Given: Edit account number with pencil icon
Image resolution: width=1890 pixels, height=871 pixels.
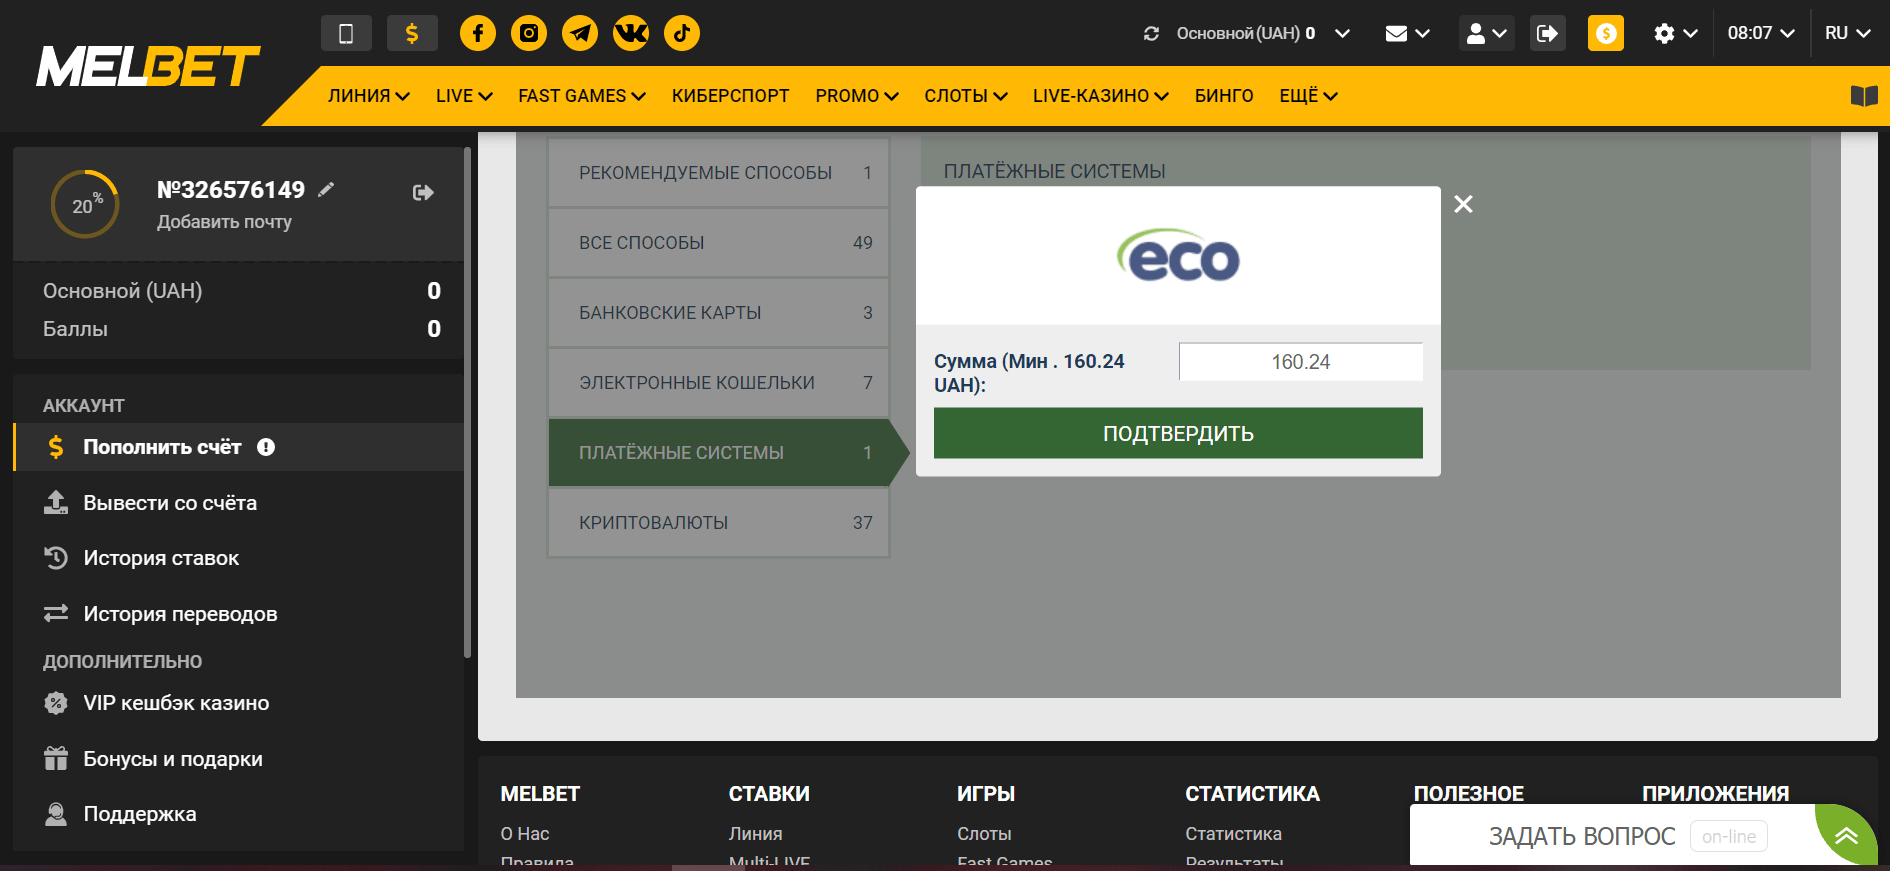Looking at the screenshot, I should coord(326,189).
